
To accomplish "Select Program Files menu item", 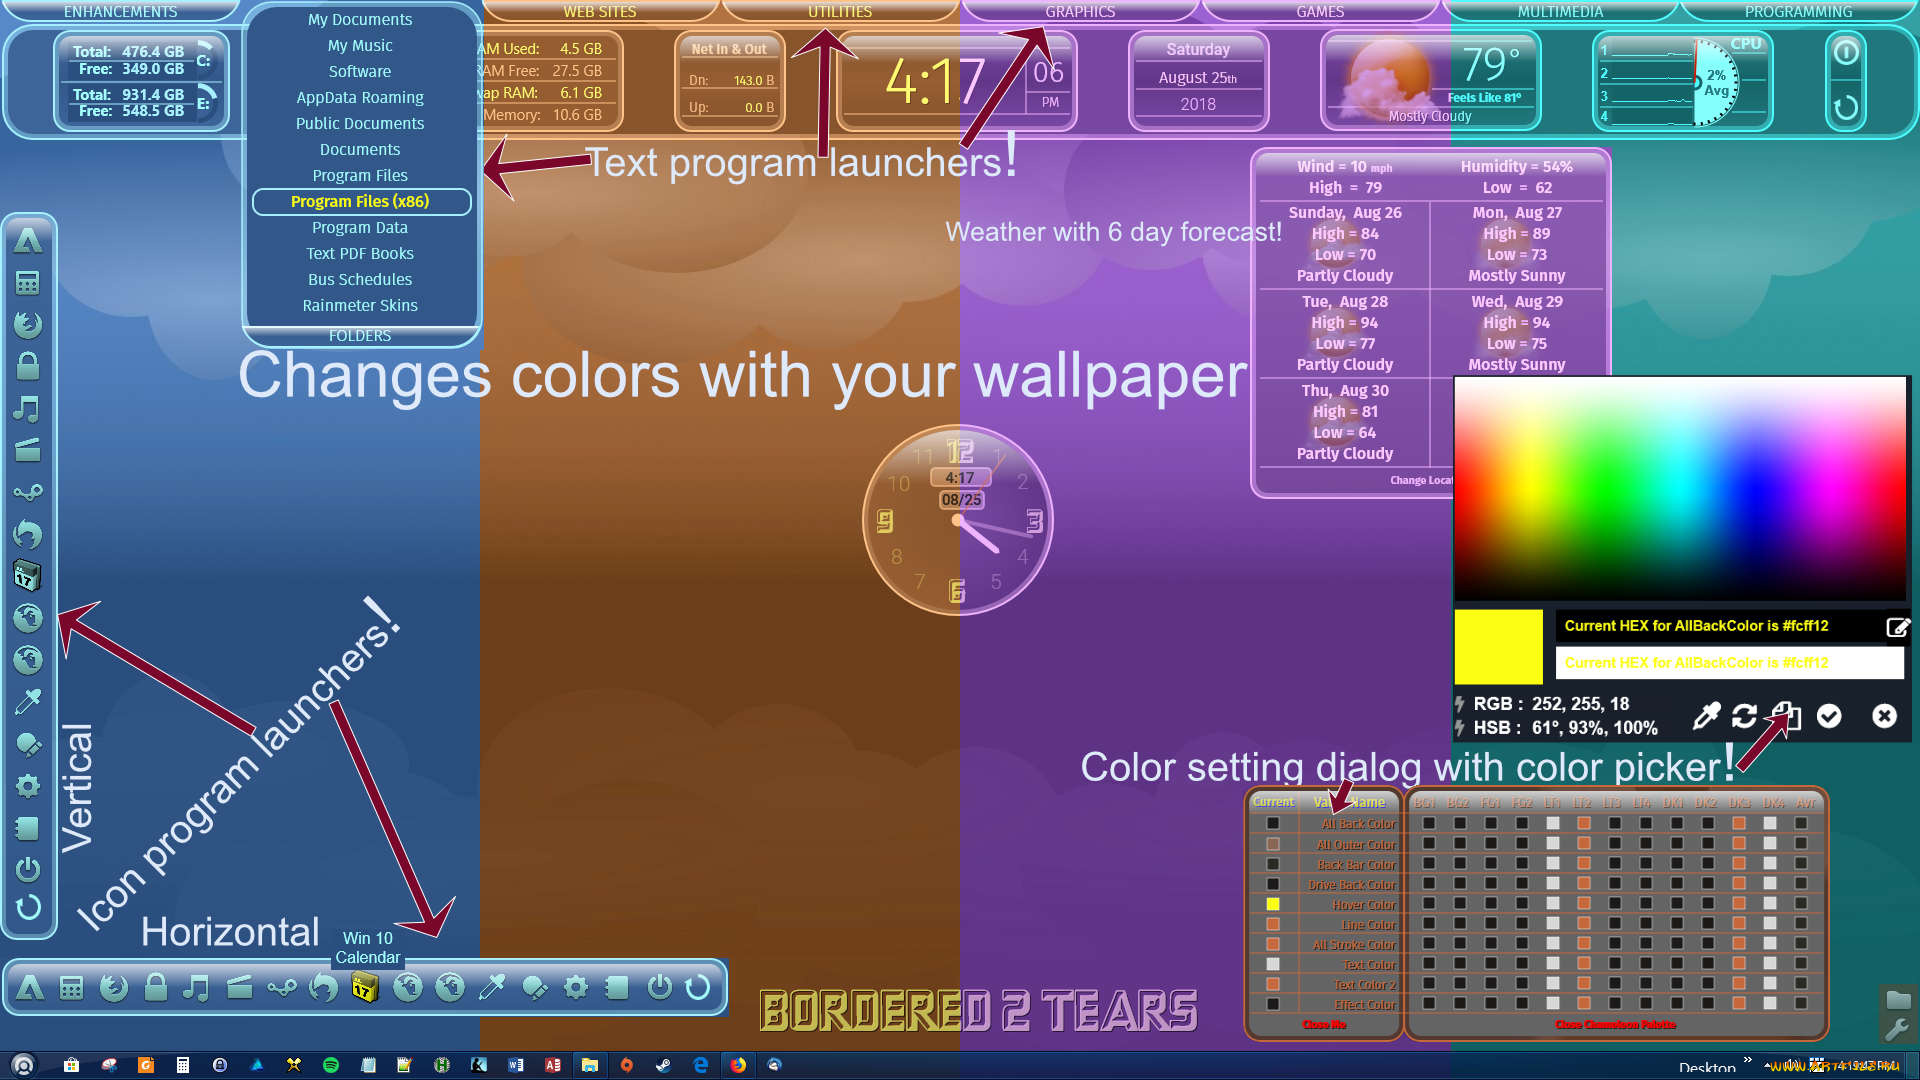I will (x=360, y=174).
